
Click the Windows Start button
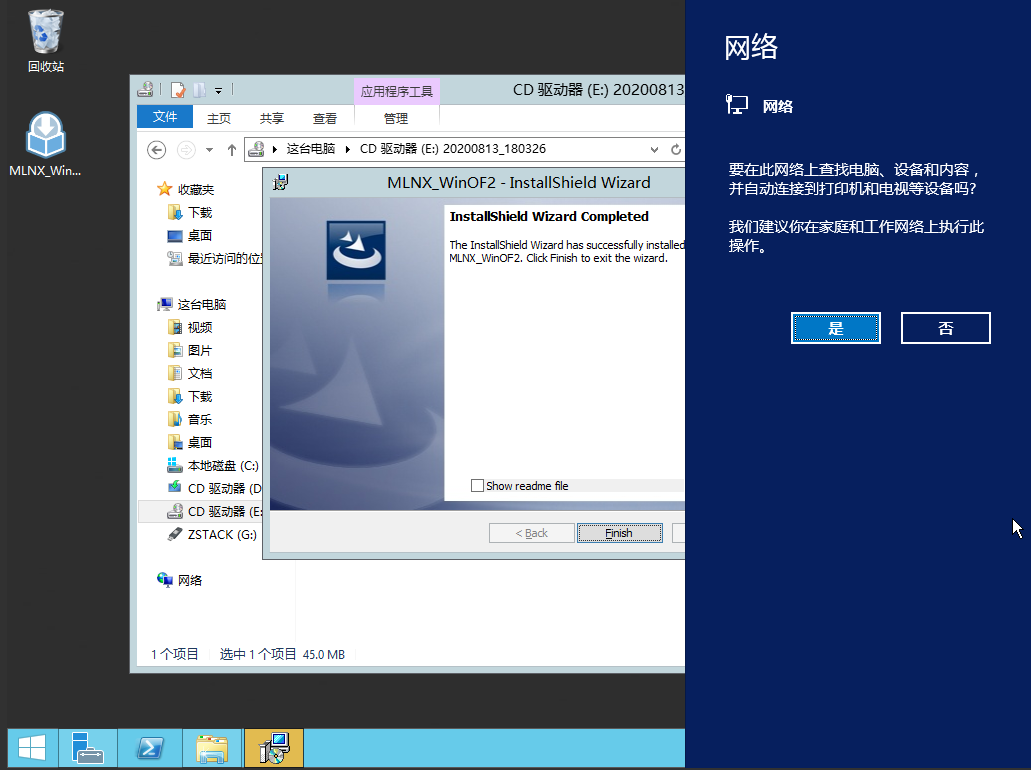coord(31,748)
